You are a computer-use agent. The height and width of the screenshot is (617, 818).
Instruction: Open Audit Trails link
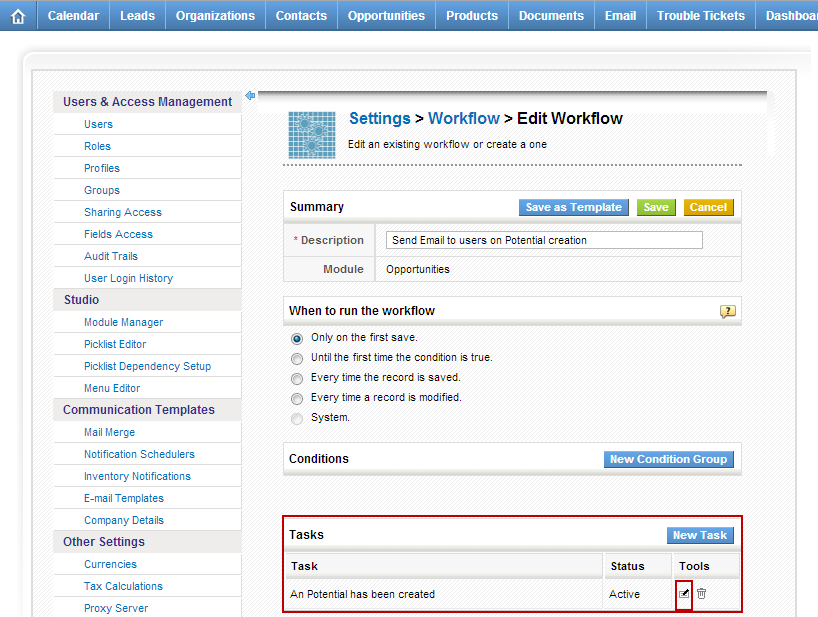point(111,256)
